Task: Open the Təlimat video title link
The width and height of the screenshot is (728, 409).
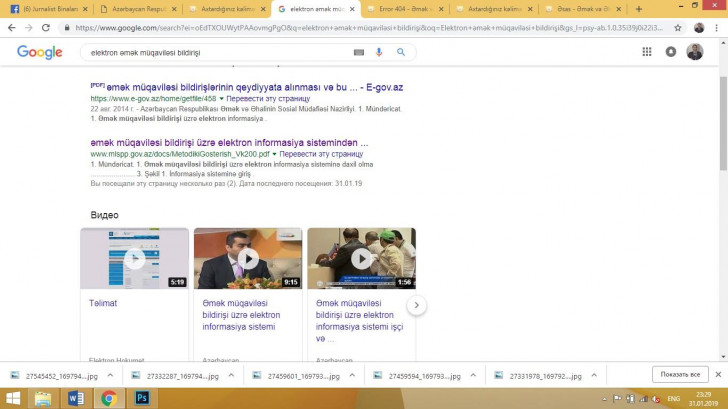Action: 103,303
